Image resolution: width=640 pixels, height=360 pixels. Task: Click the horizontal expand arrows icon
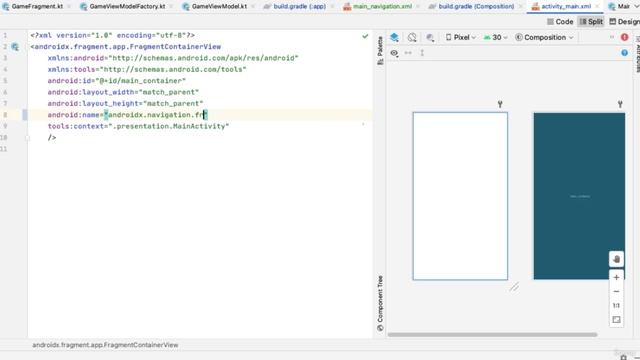pos(408,53)
